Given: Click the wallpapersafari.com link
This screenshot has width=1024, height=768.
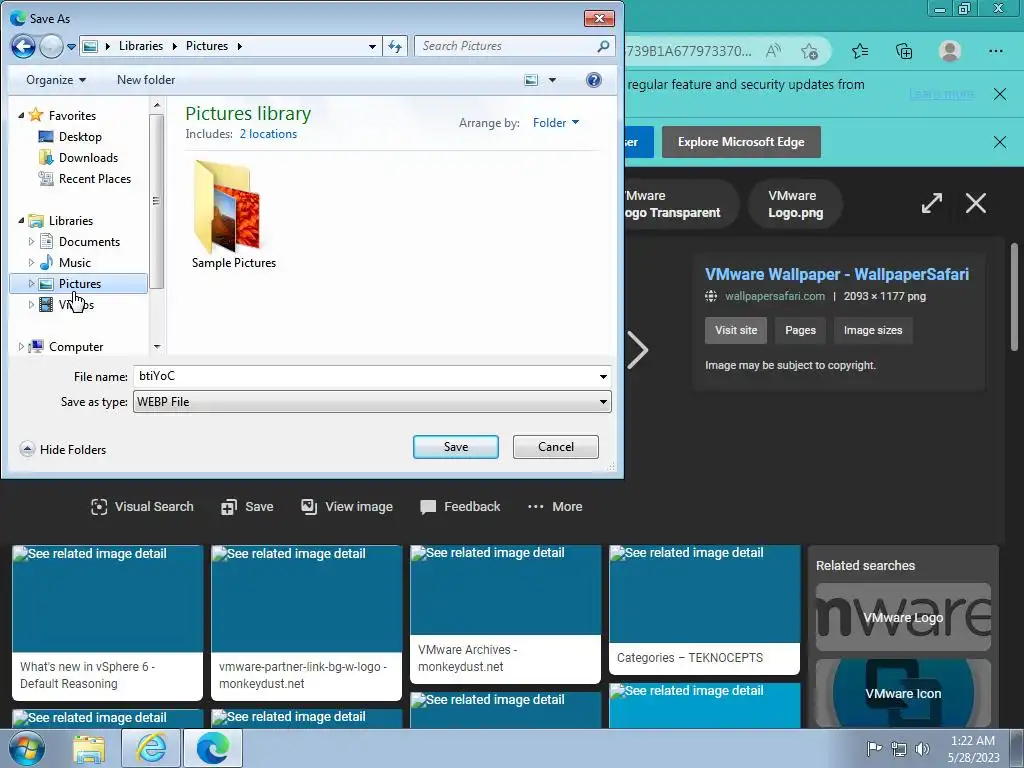Looking at the screenshot, I should [x=775, y=296].
